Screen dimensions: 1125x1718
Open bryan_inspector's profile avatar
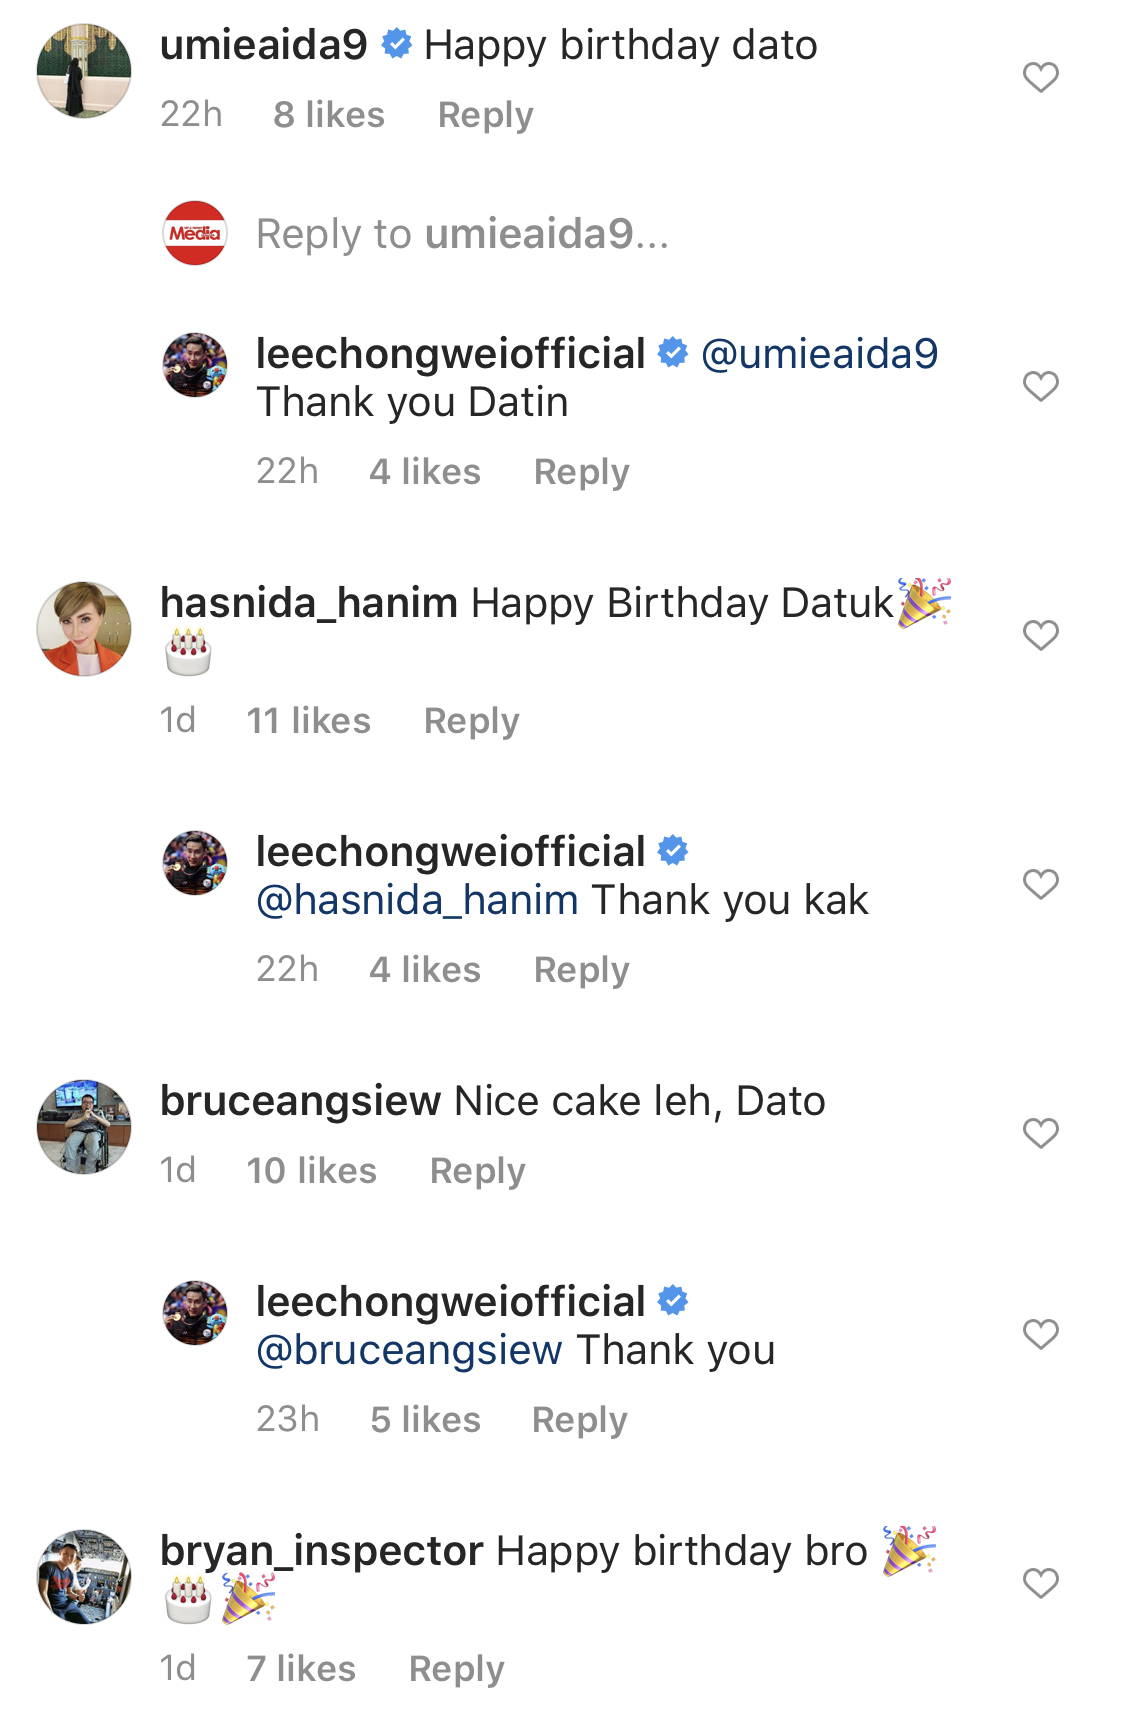pos(84,1577)
